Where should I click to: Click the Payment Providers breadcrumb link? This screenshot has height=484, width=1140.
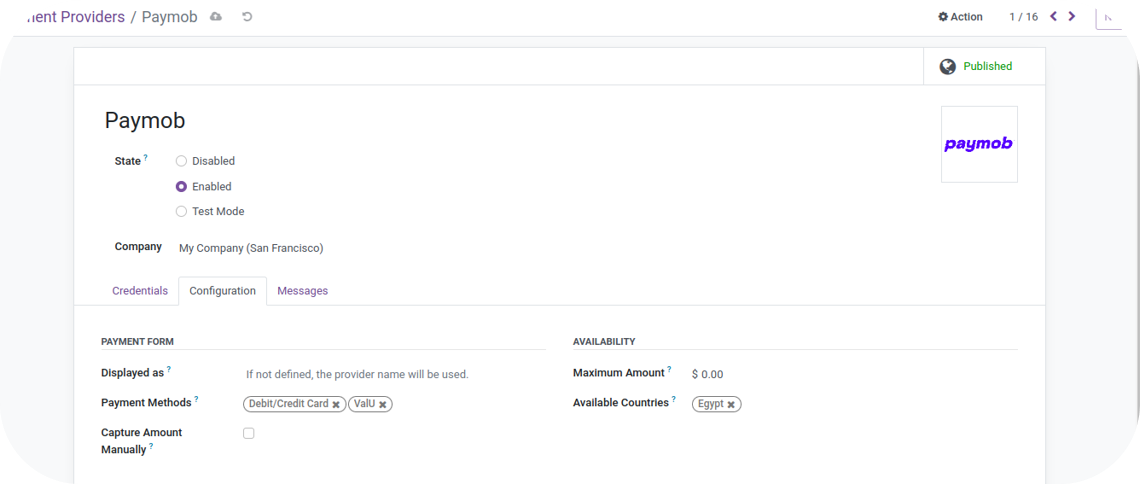pyautogui.click(x=68, y=17)
